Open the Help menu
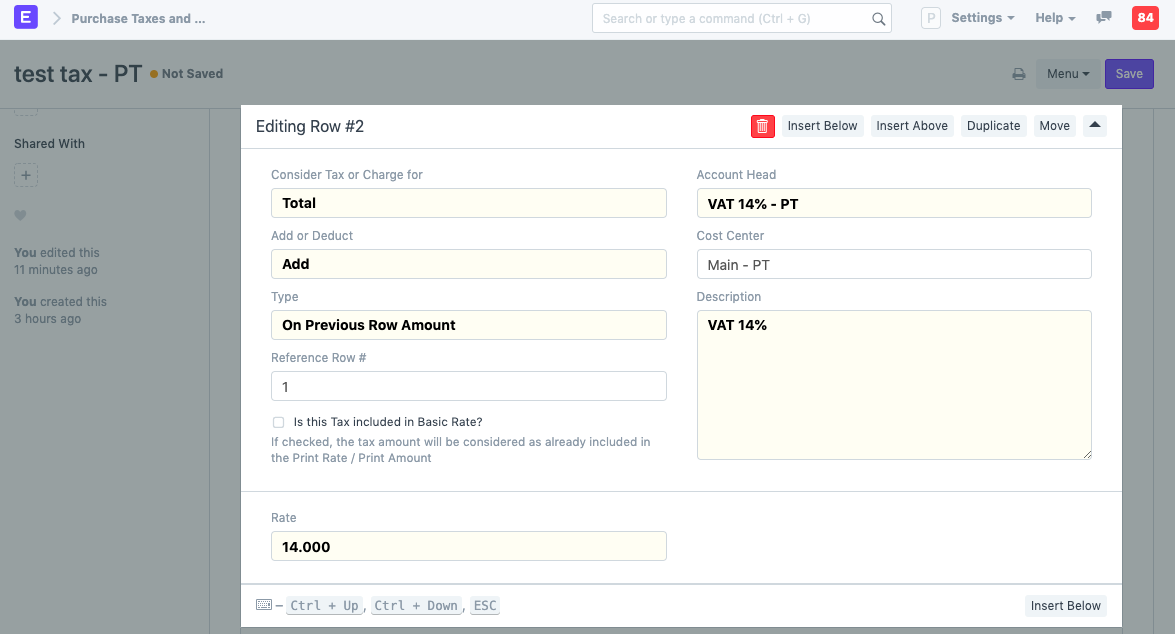 click(x=1054, y=18)
